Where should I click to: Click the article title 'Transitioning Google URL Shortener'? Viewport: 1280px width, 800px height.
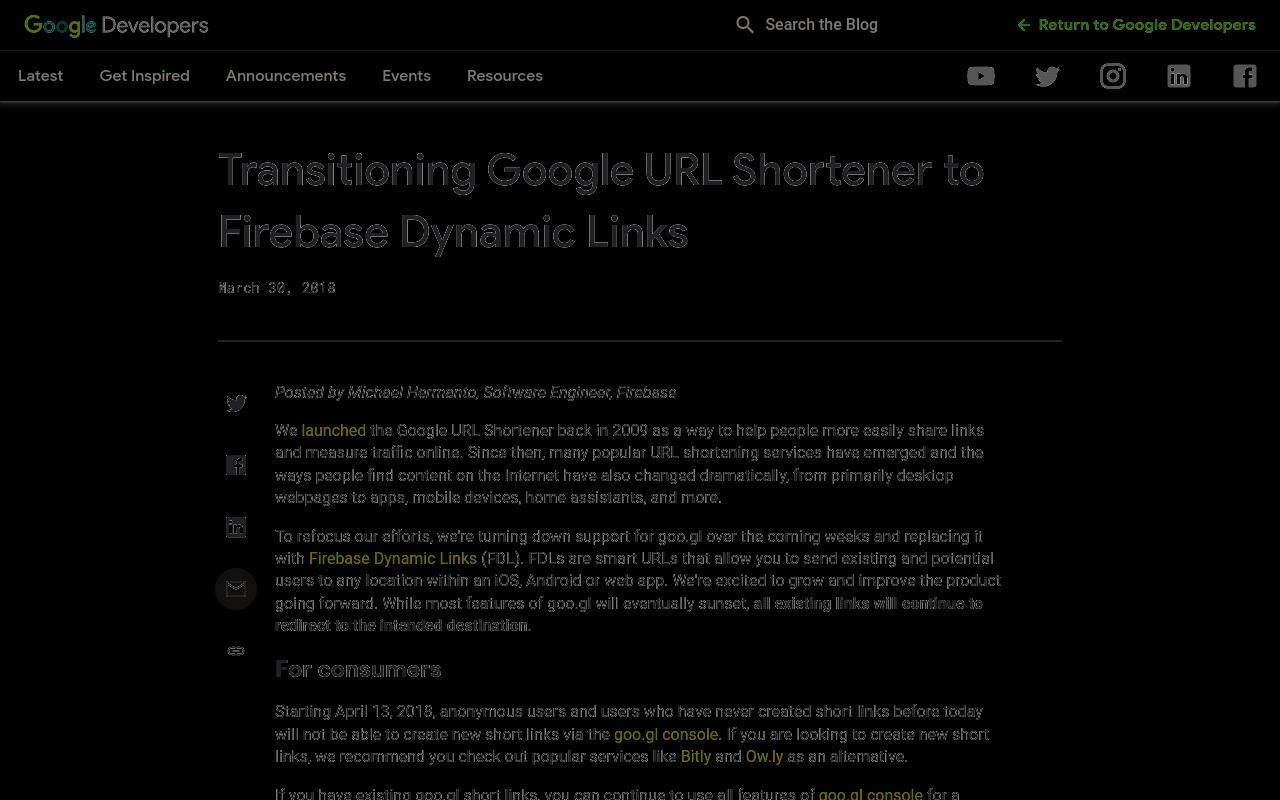601,201
